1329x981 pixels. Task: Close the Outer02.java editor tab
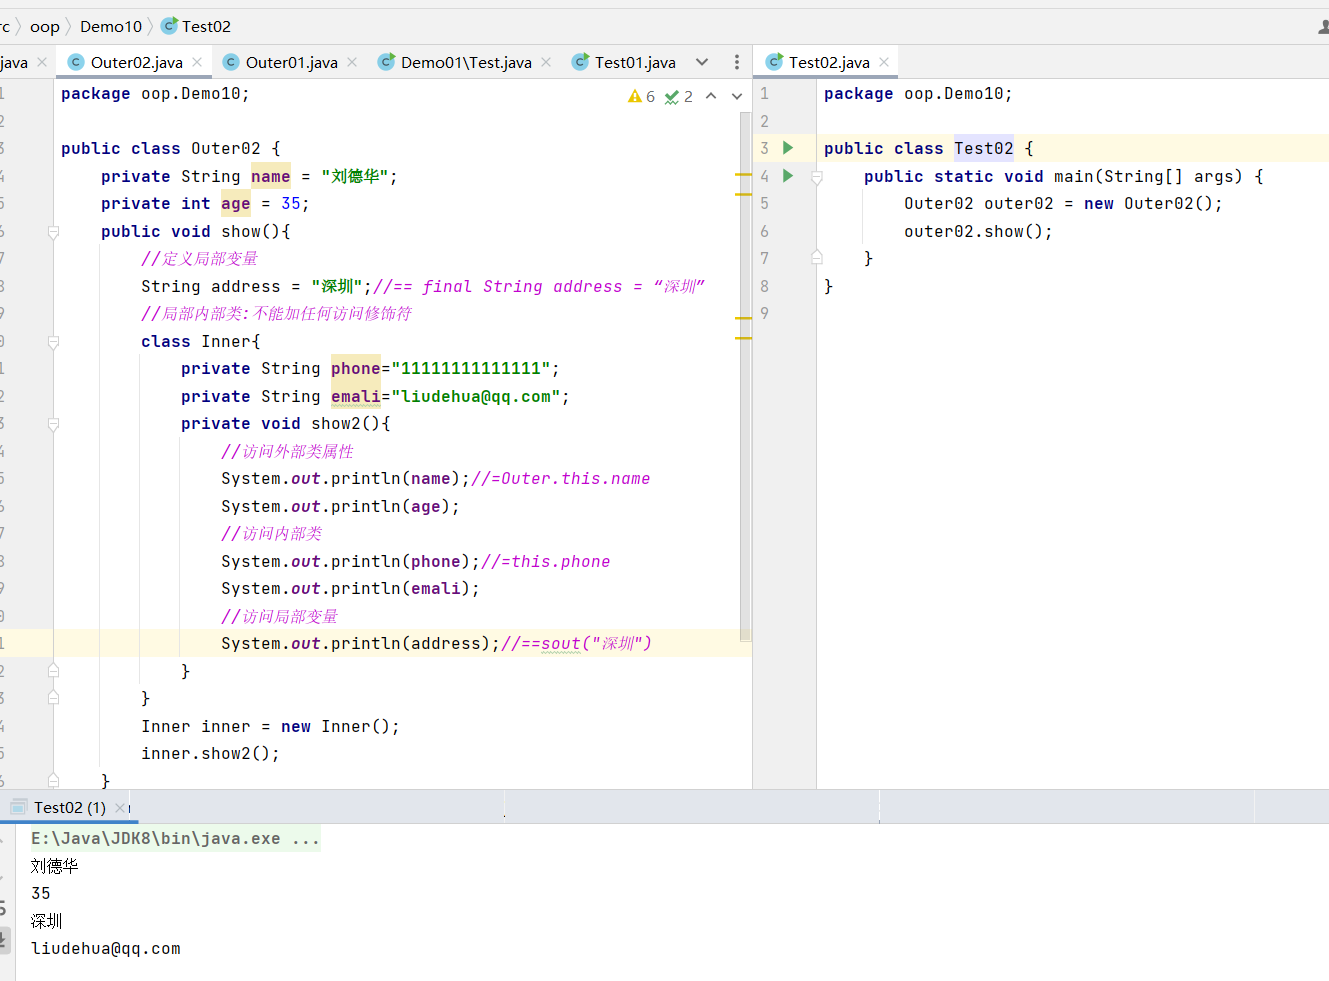[x=197, y=62]
